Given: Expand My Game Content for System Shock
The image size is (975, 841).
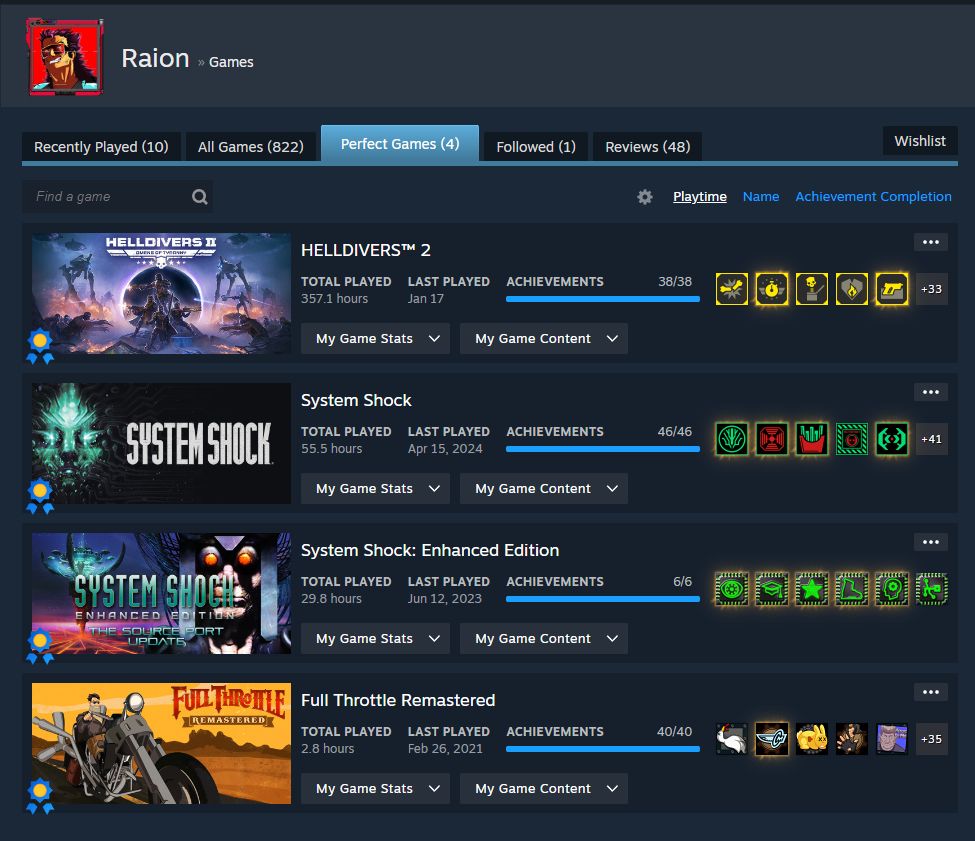Looking at the screenshot, I should (x=543, y=489).
